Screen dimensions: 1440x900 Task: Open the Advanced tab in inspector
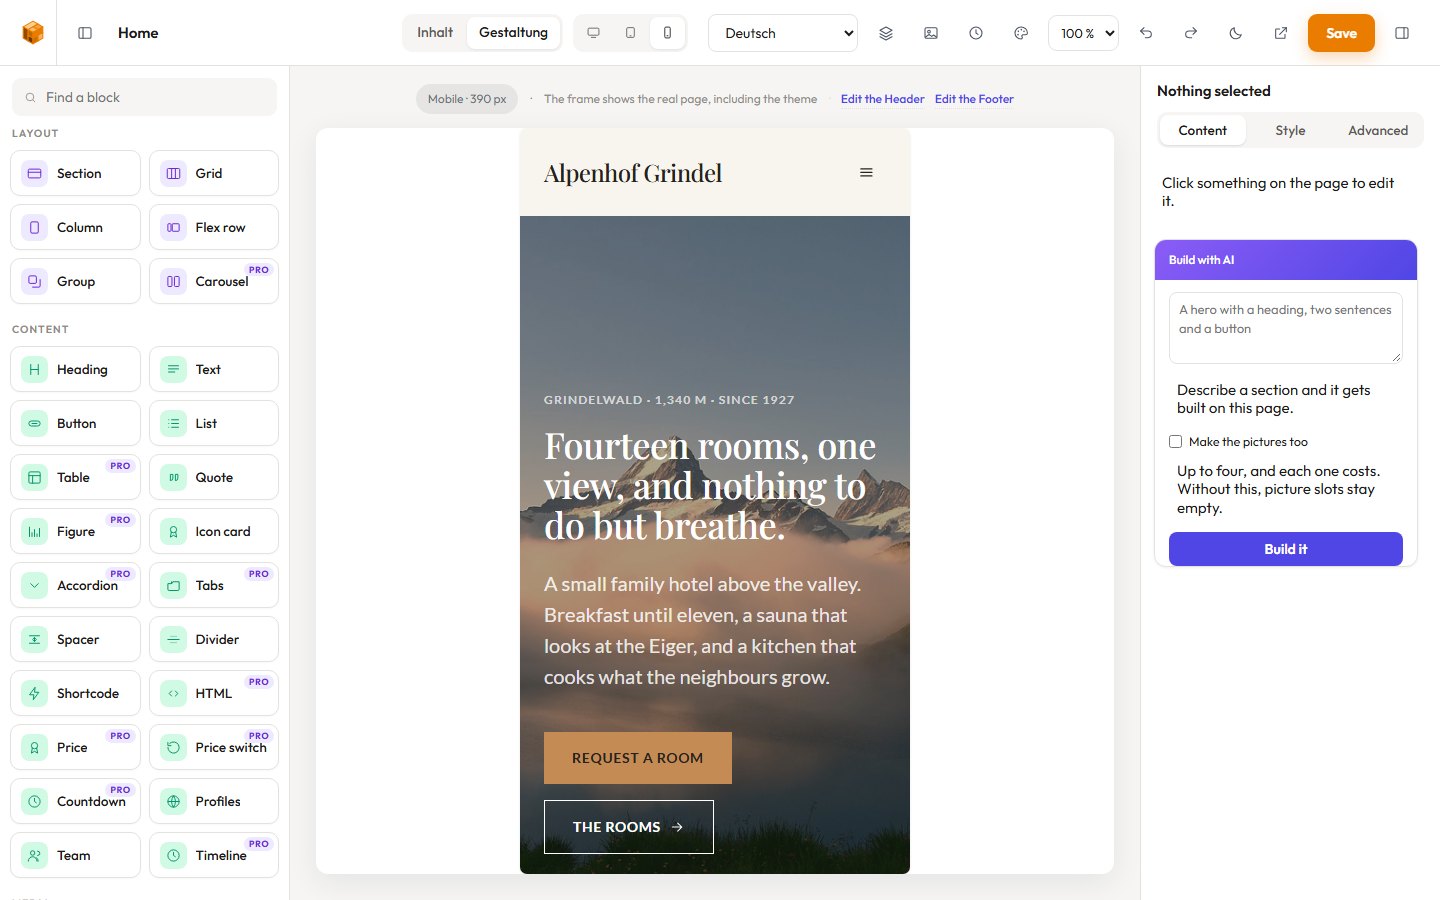click(1378, 130)
